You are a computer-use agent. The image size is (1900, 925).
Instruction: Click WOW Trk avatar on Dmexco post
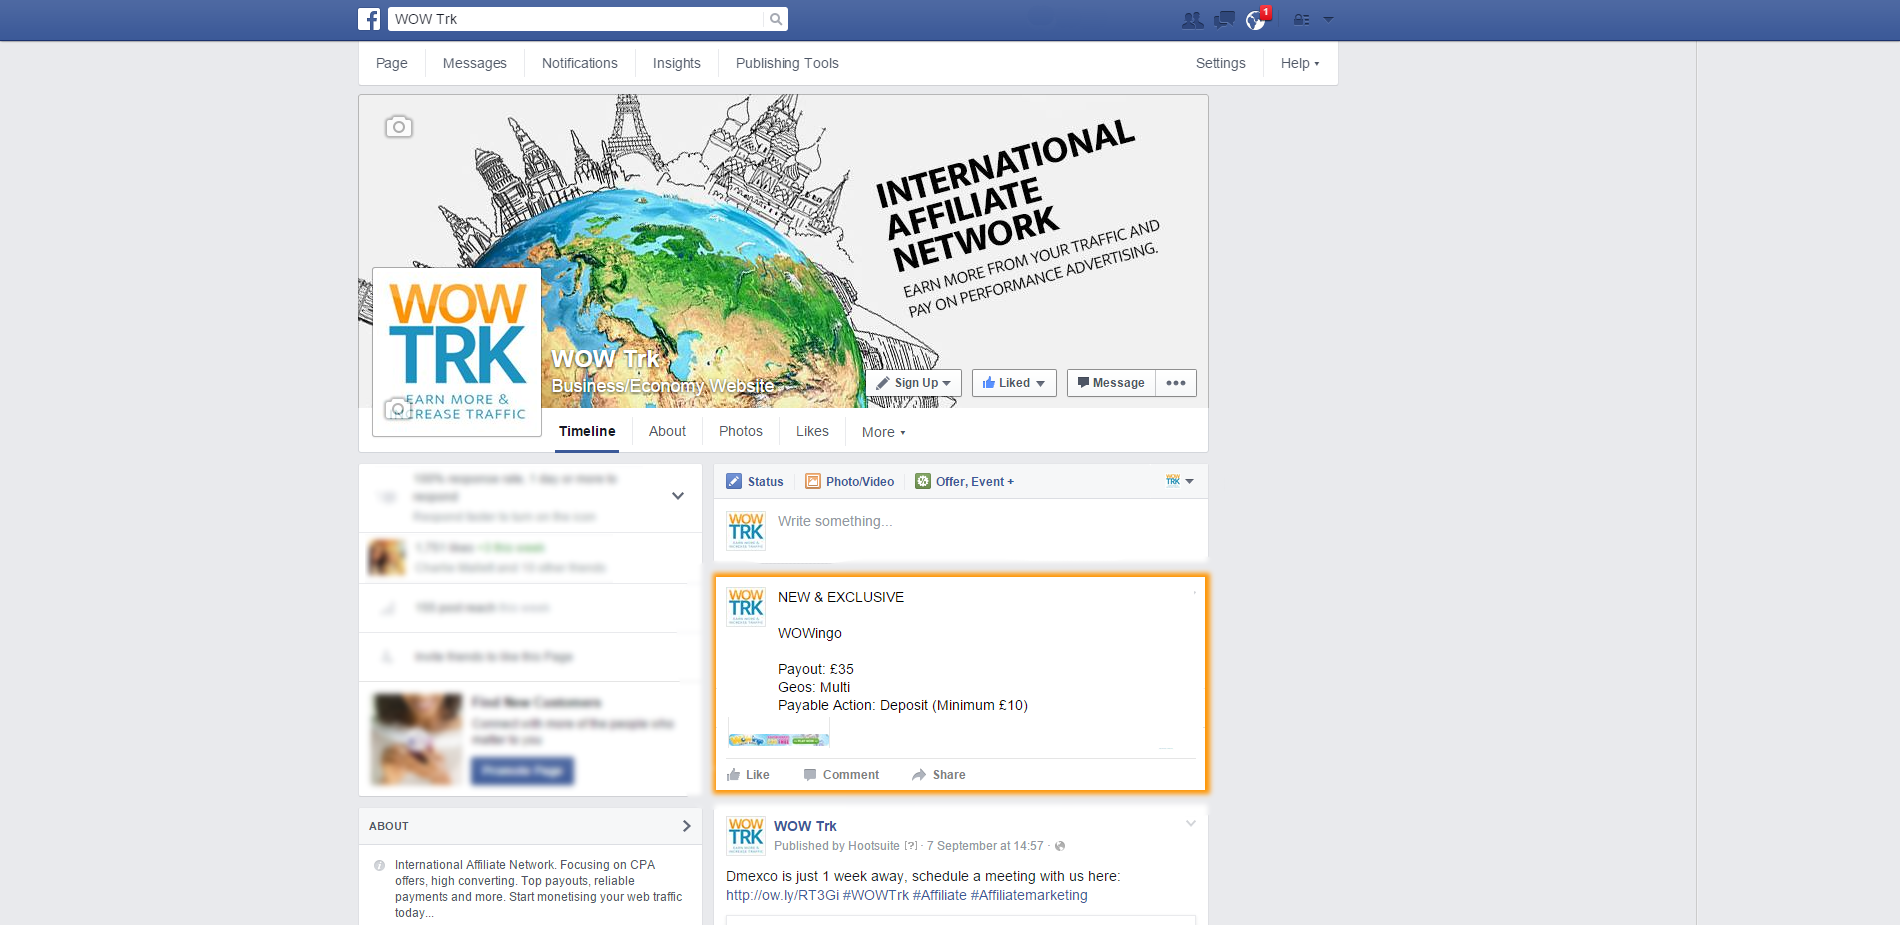746,836
